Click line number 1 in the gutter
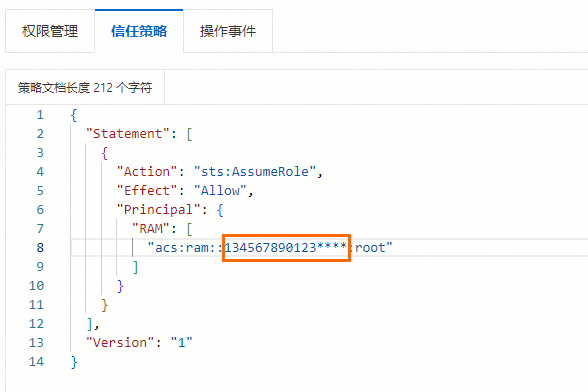 pyautogui.click(x=40, y=114)
